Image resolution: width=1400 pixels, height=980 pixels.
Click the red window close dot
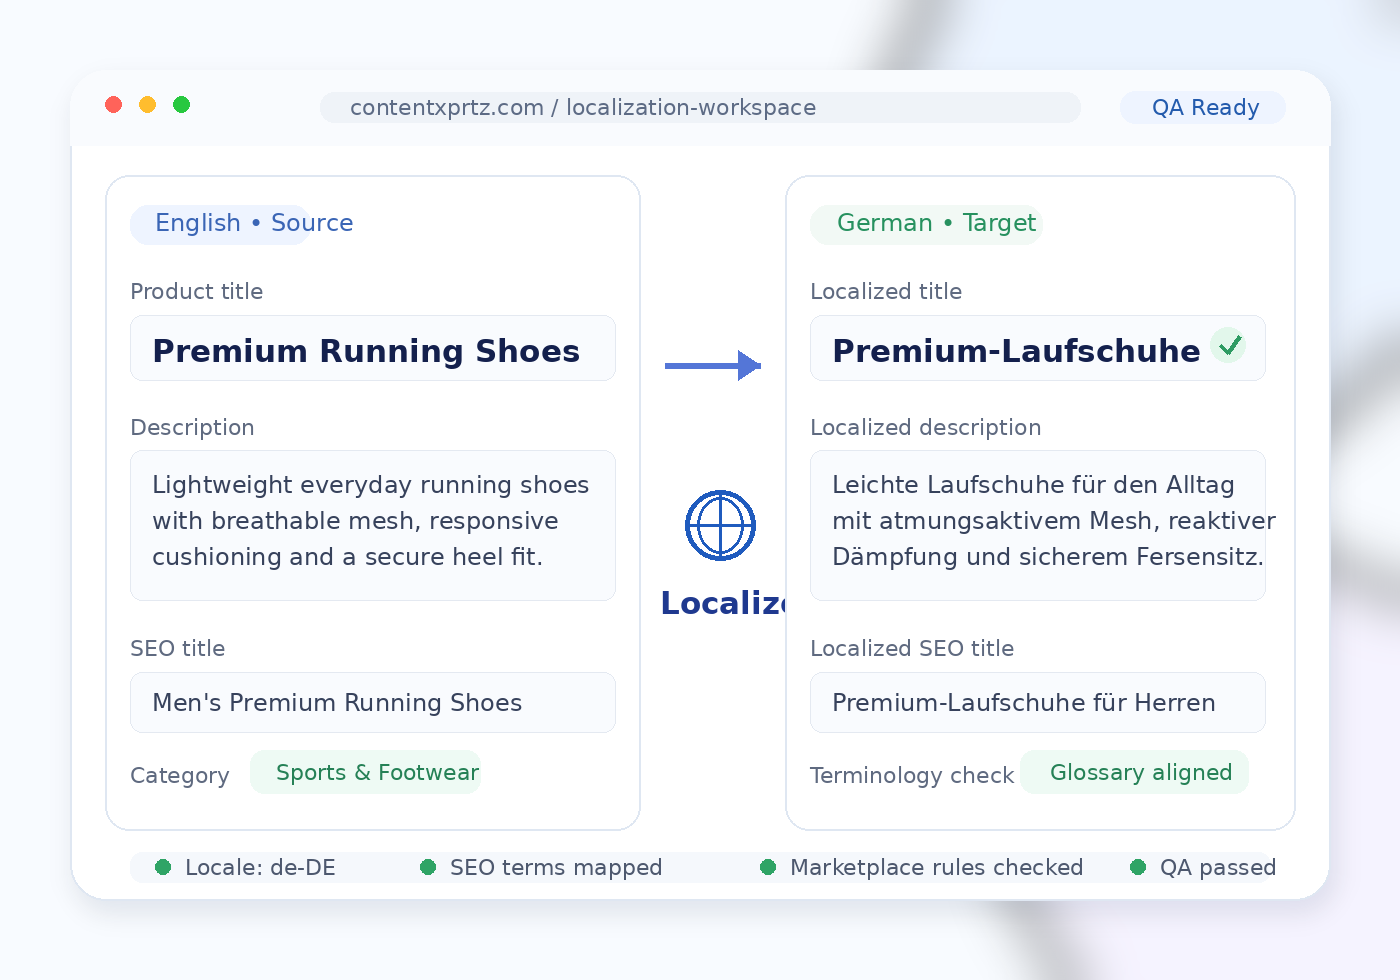tap(114, 105)
